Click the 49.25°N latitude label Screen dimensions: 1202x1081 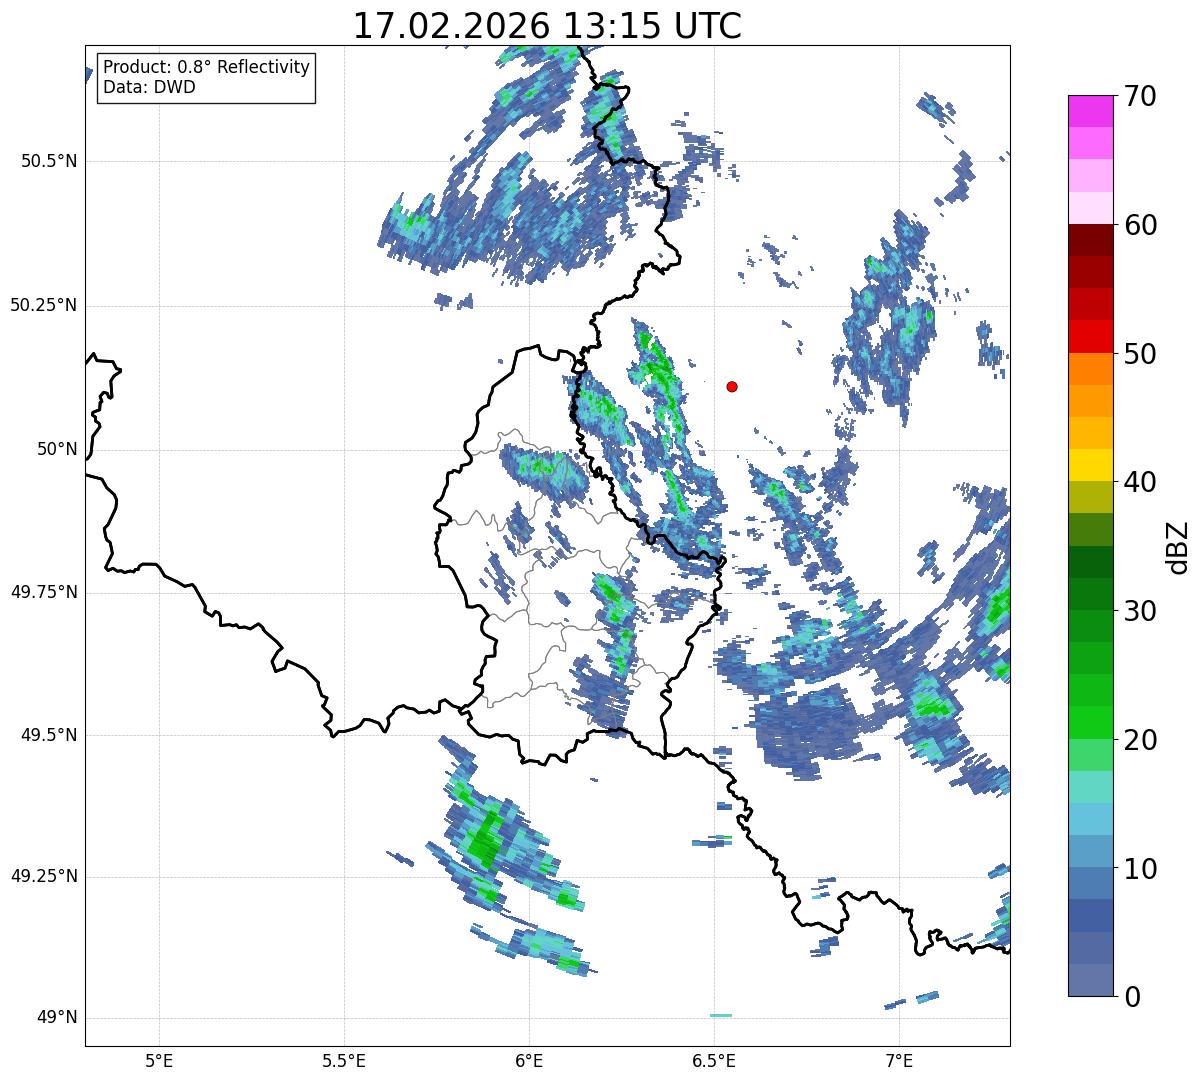click(x=44, y=877)
